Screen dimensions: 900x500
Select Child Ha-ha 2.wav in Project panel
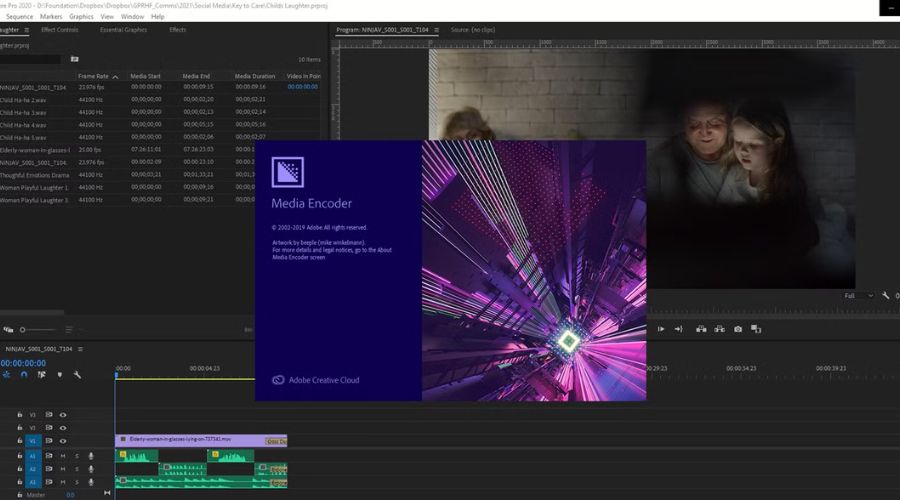pyautogui.click(x=23, y=100)
